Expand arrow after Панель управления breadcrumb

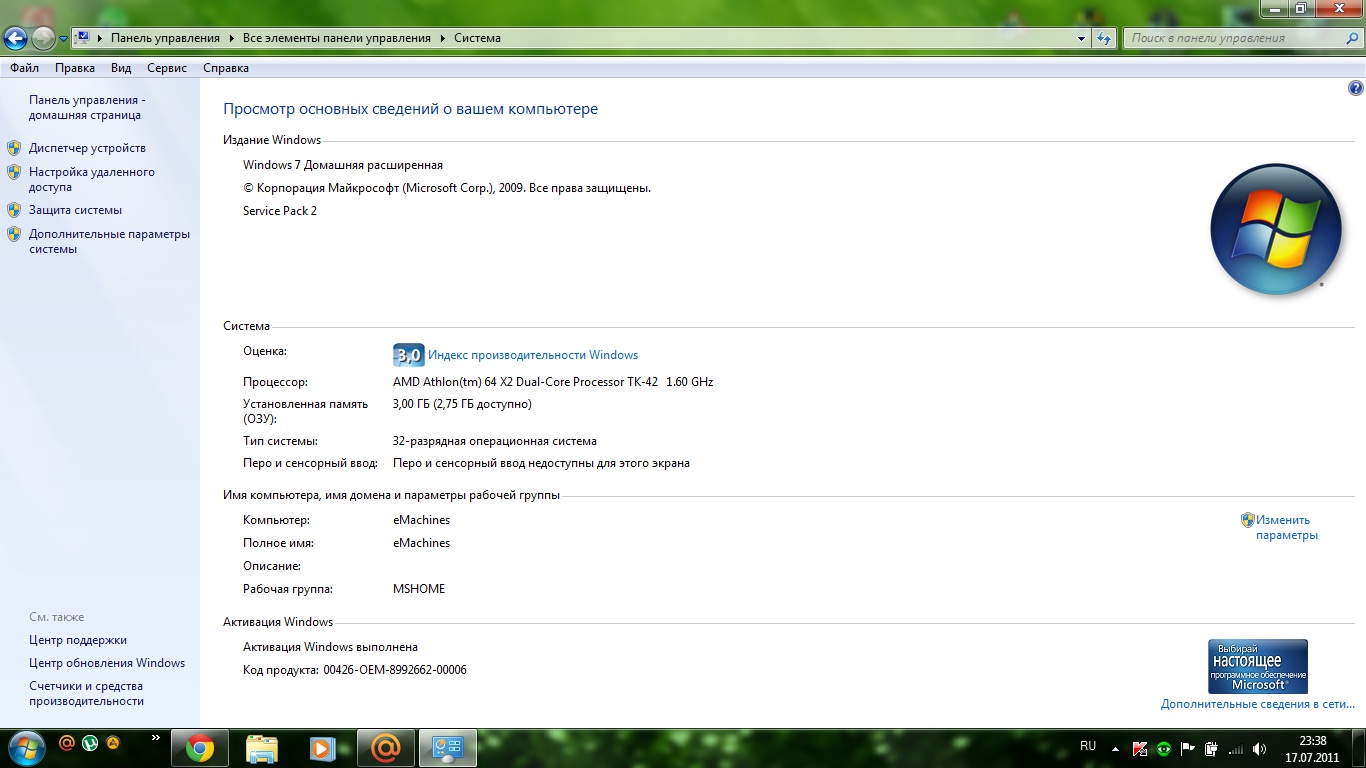pyautogui.click(x=231, y=38)
